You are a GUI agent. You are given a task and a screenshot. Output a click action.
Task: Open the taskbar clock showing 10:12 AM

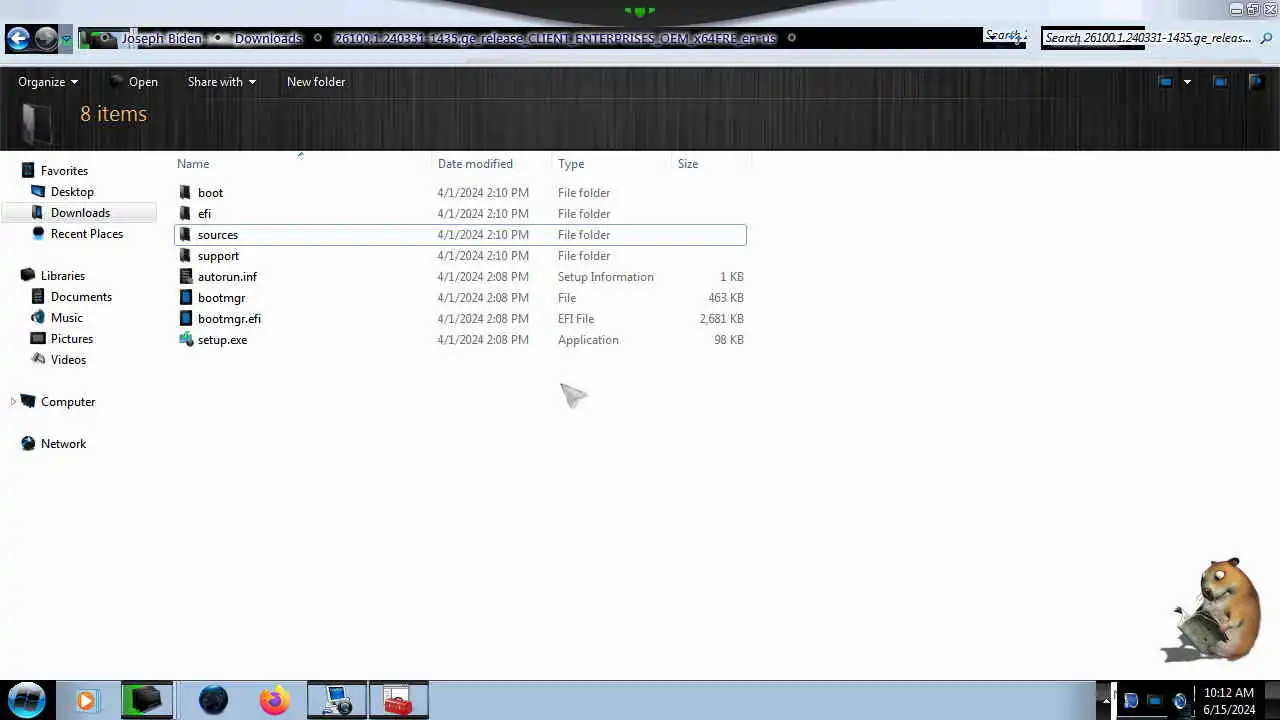[1229, 701]
